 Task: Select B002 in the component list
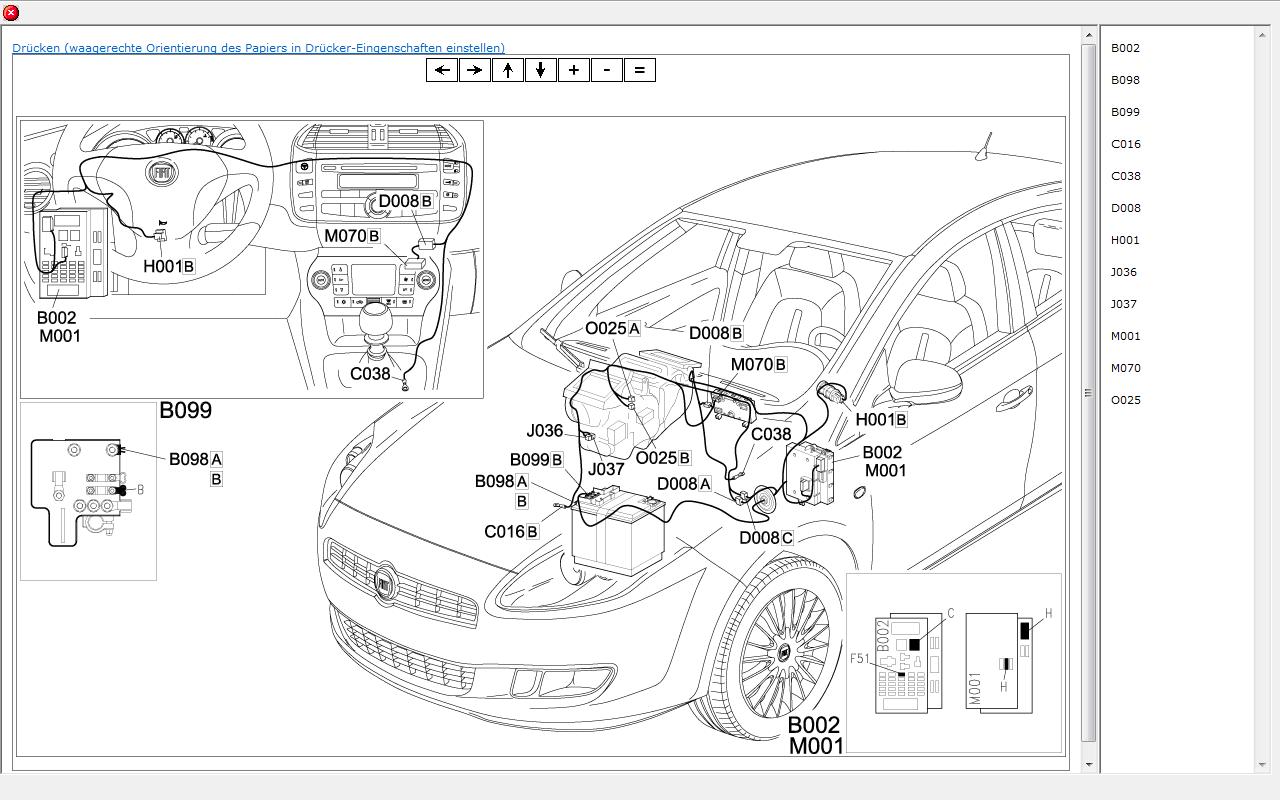click(x=1125, y=48)
